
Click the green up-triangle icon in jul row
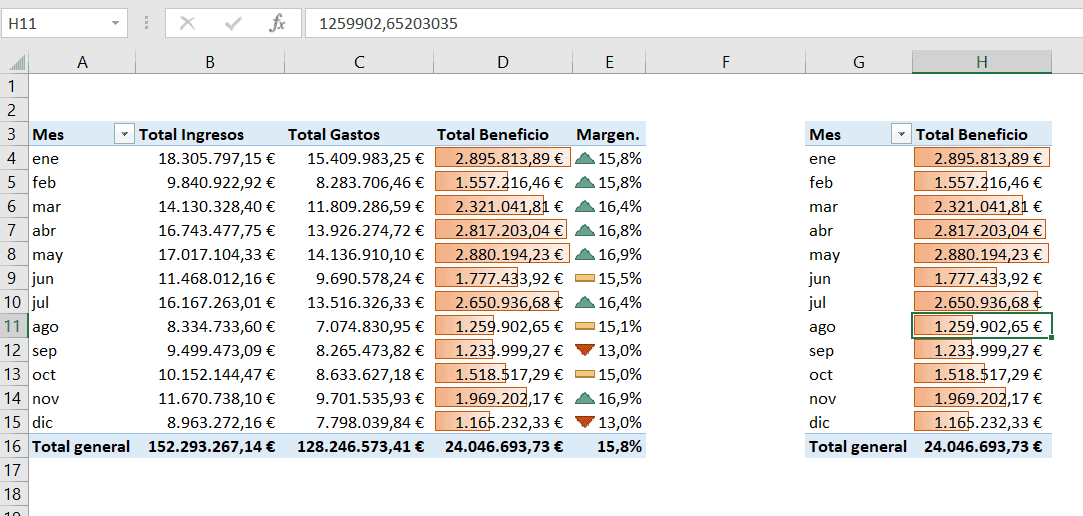tap(584, 302)
